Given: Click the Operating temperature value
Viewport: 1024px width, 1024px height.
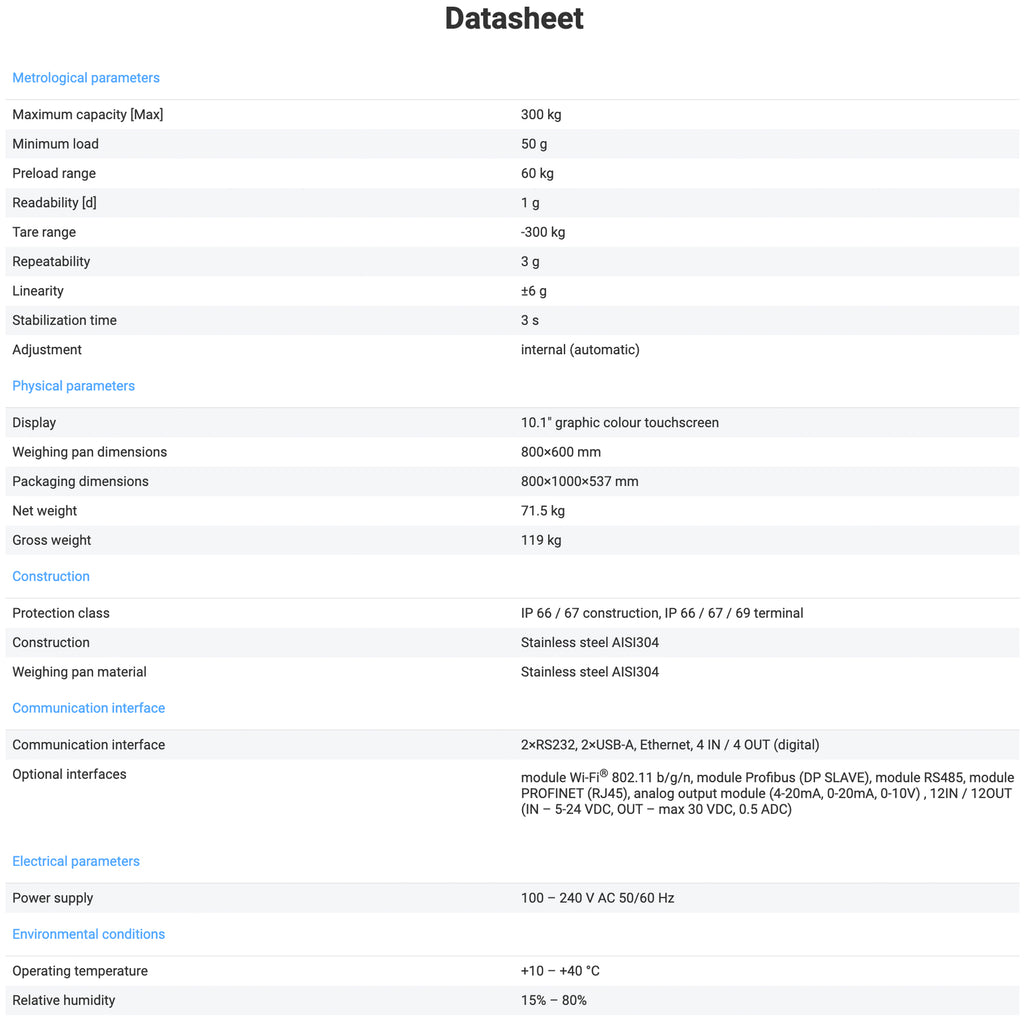Looking at the screenshot, I should 560,971.
